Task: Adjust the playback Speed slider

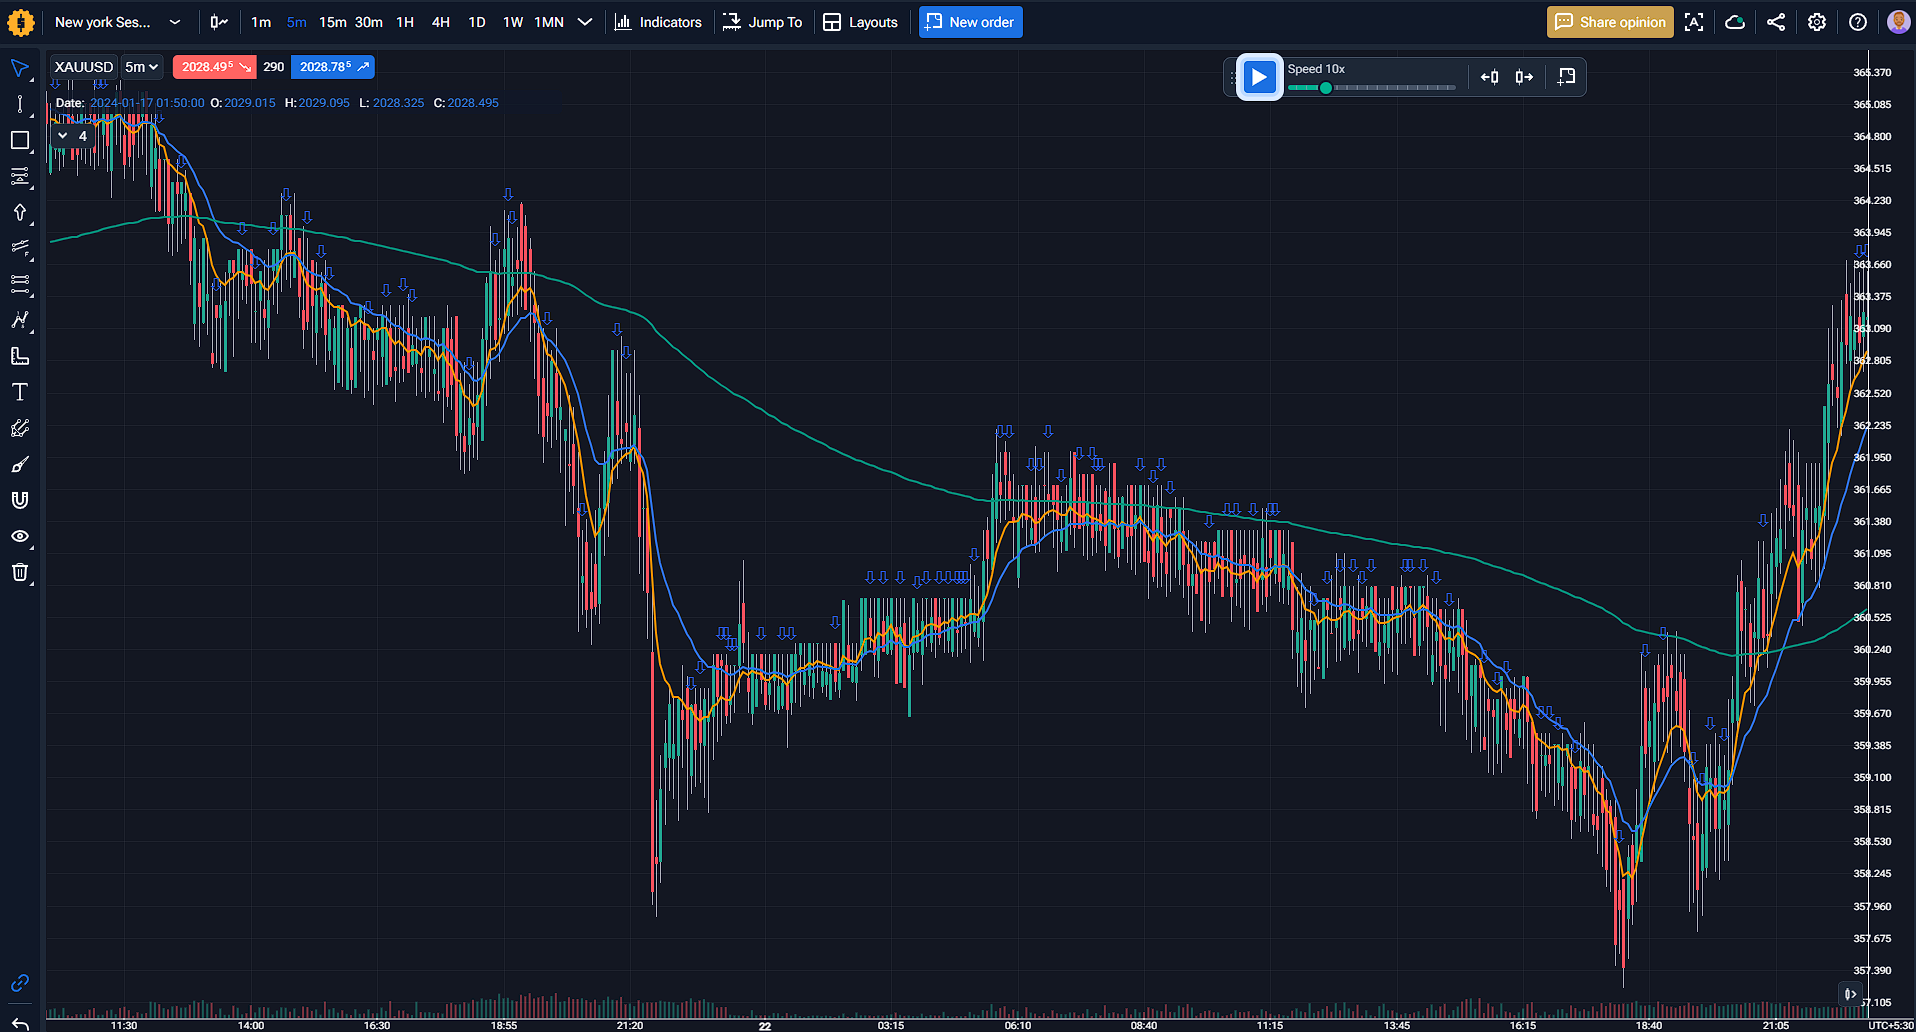Action: (1326, 88)
